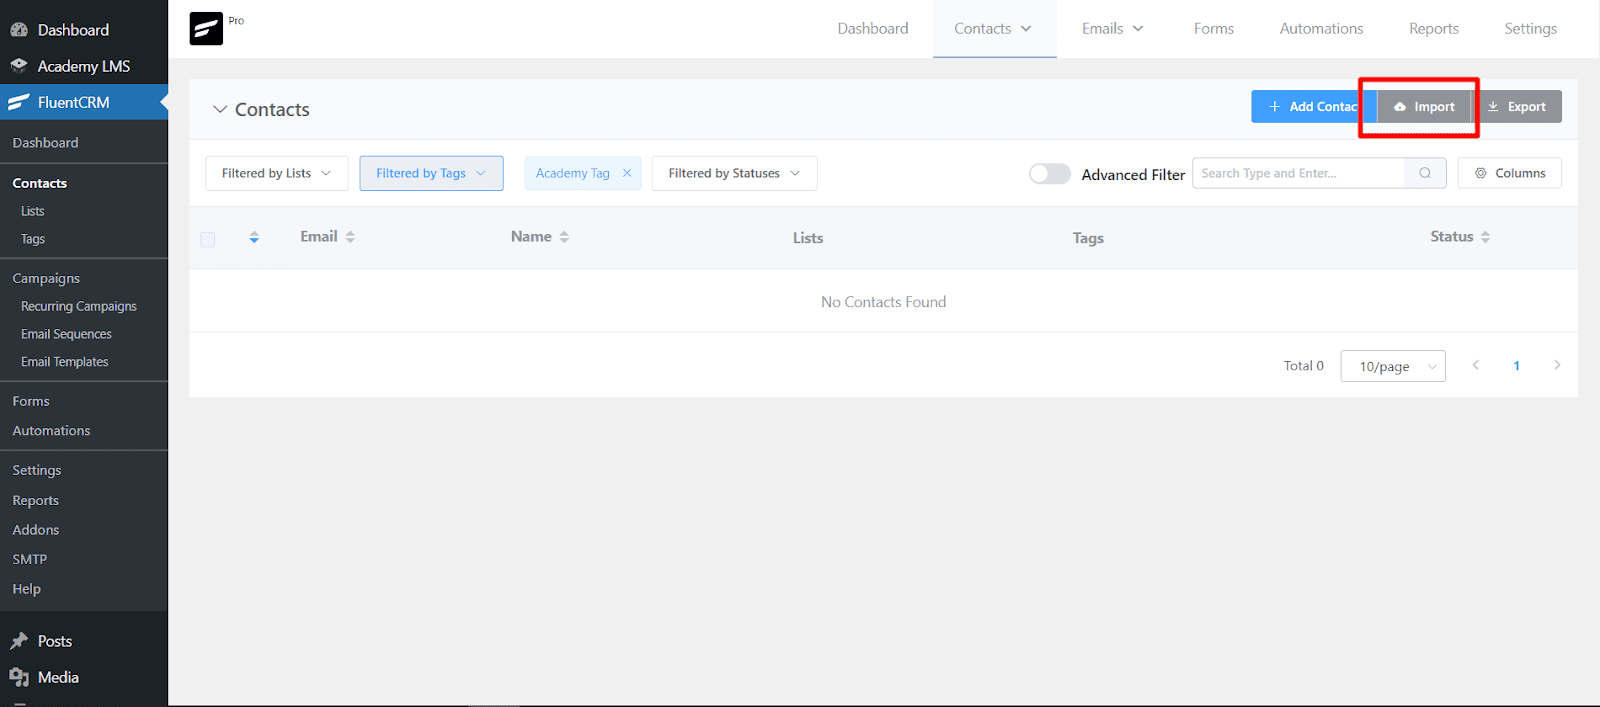Click the FluentCRM logo icon
The height and width of the screenshot is (707, 1600).
pyautogui.click(x=206, y=28)
